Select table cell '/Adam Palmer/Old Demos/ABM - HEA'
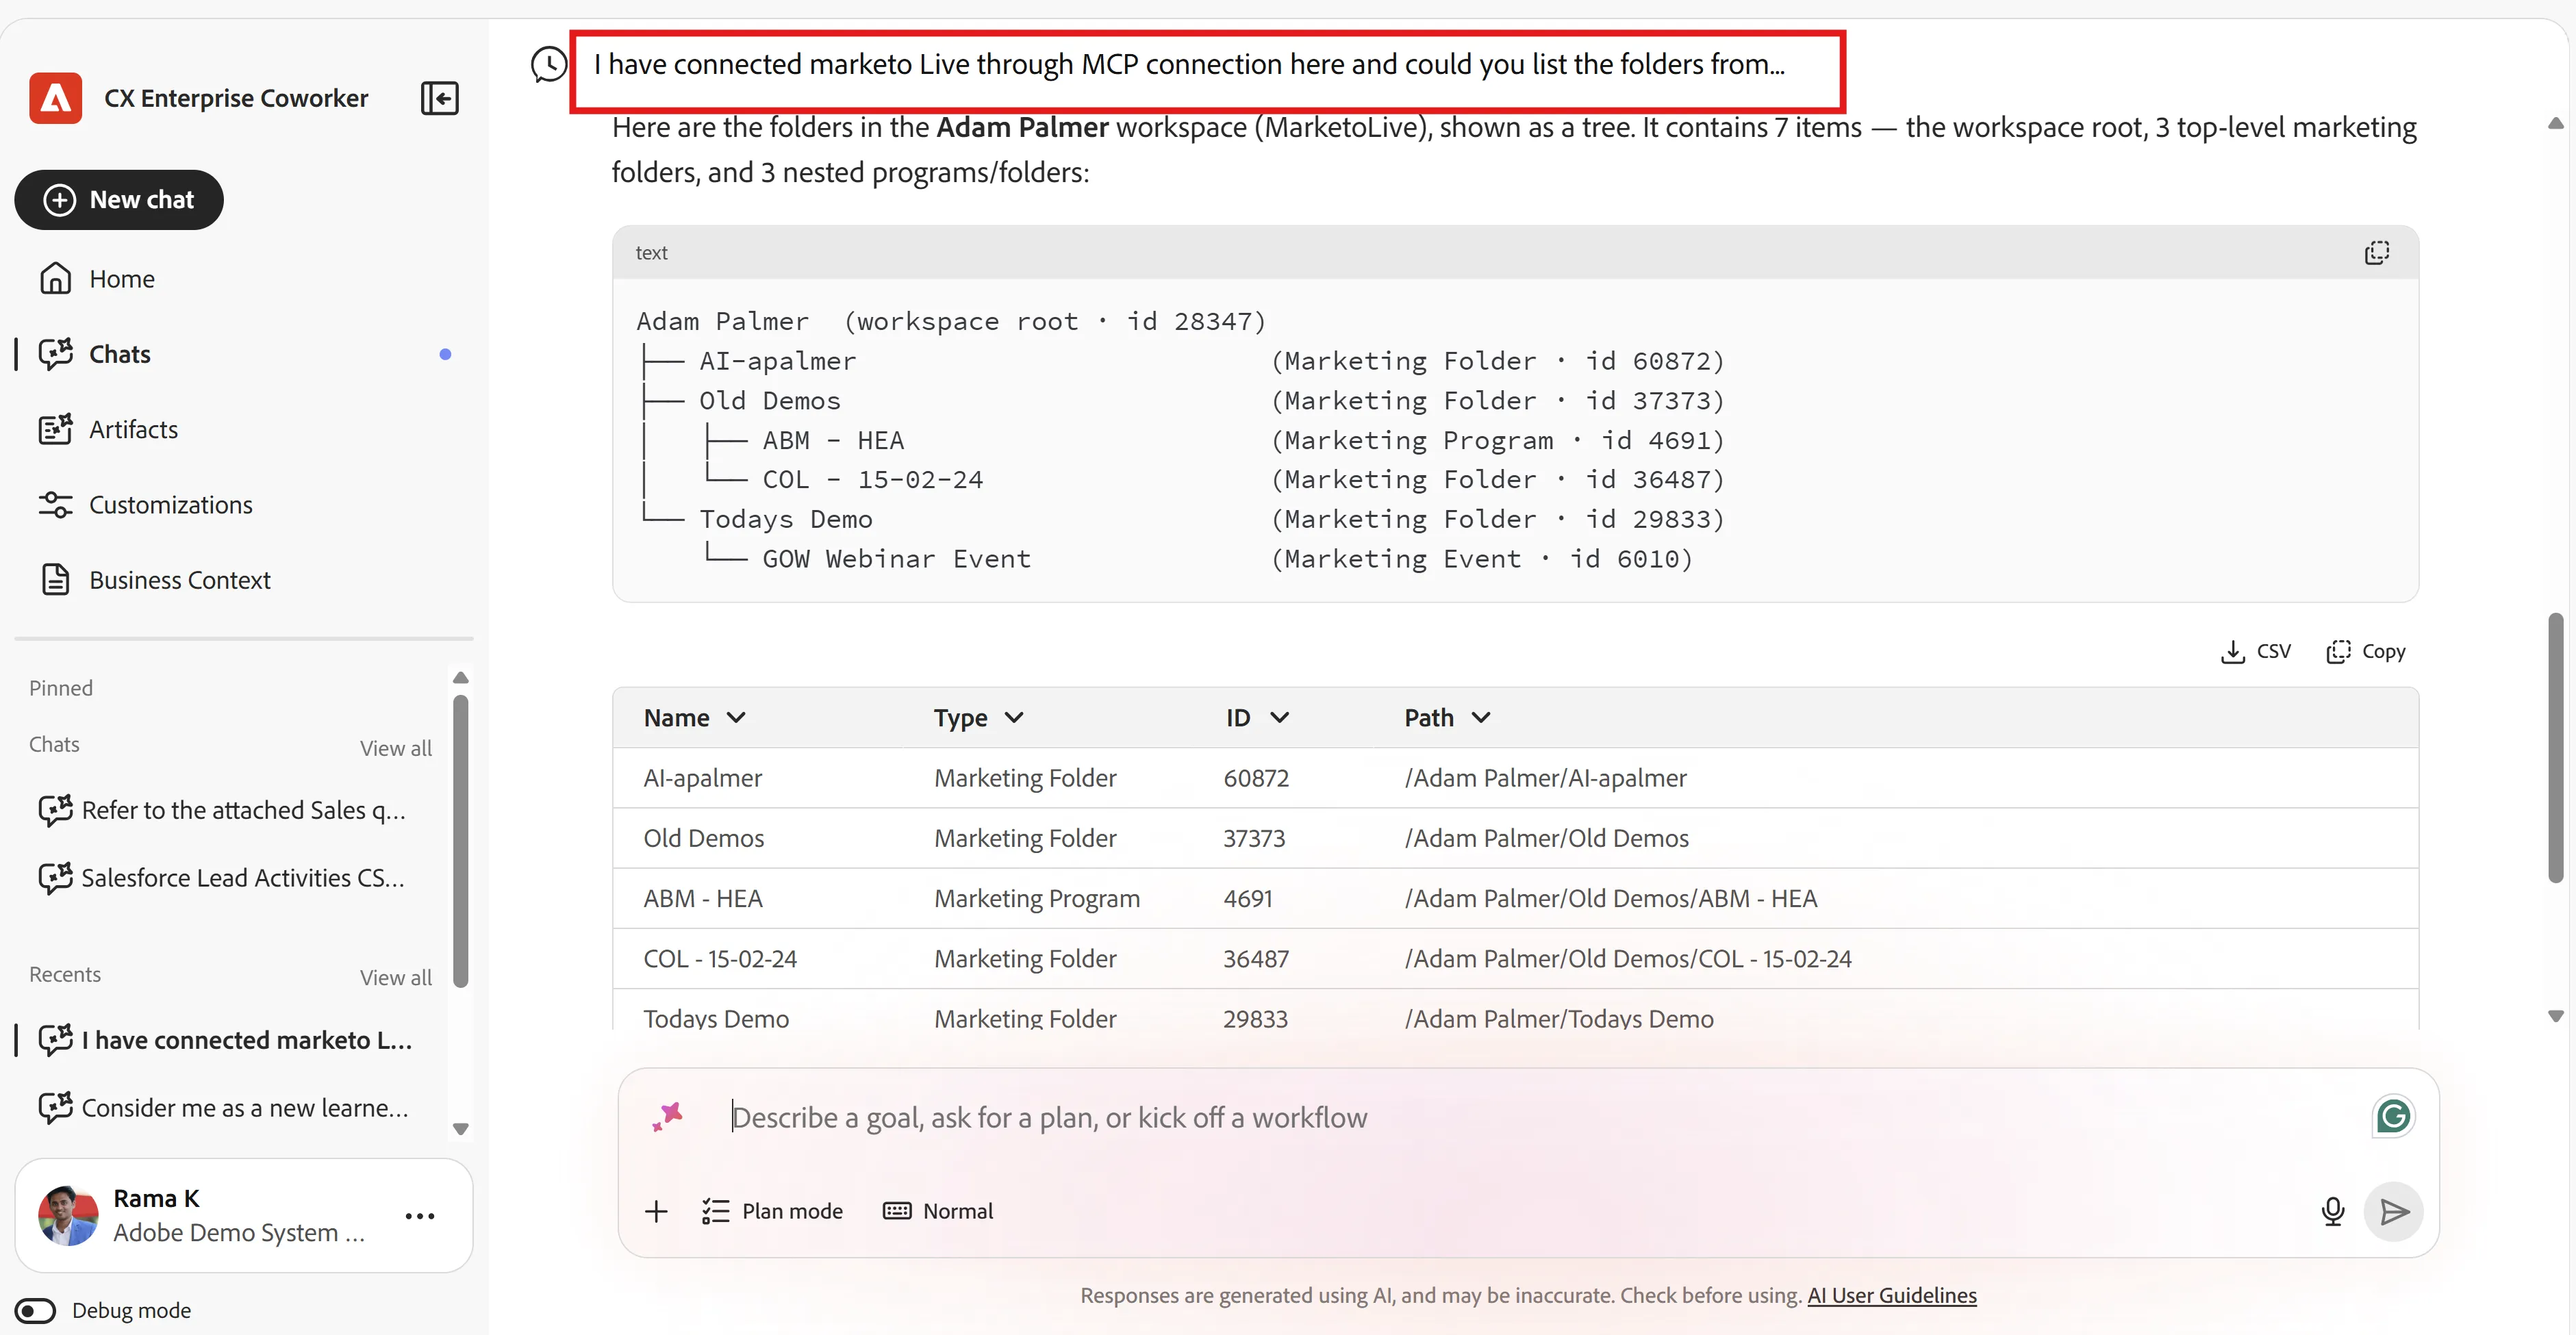 1610,898
